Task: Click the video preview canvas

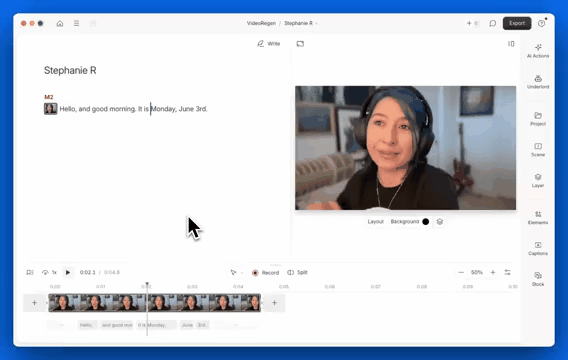Action: pos(405,148)
